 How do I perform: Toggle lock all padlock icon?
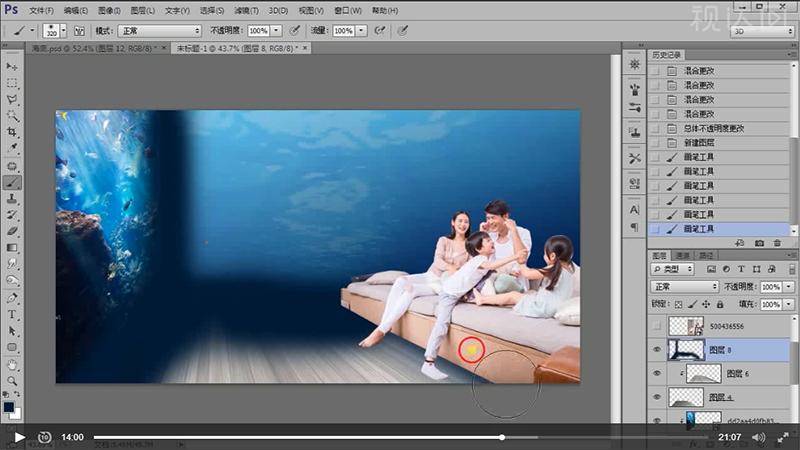[x=719, y=304]
